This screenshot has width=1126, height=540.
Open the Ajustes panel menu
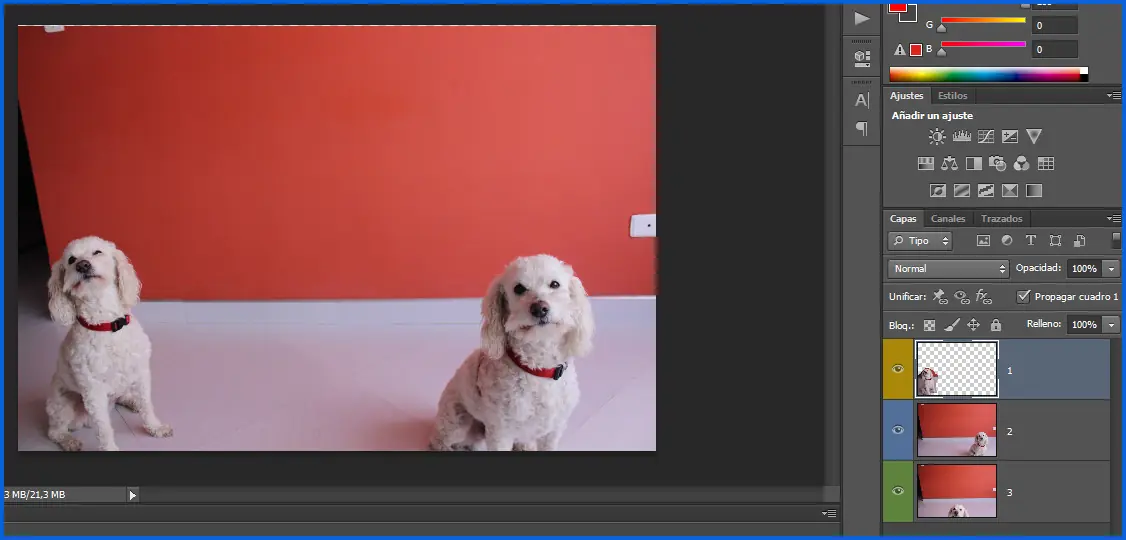[x=1114, y=96]
